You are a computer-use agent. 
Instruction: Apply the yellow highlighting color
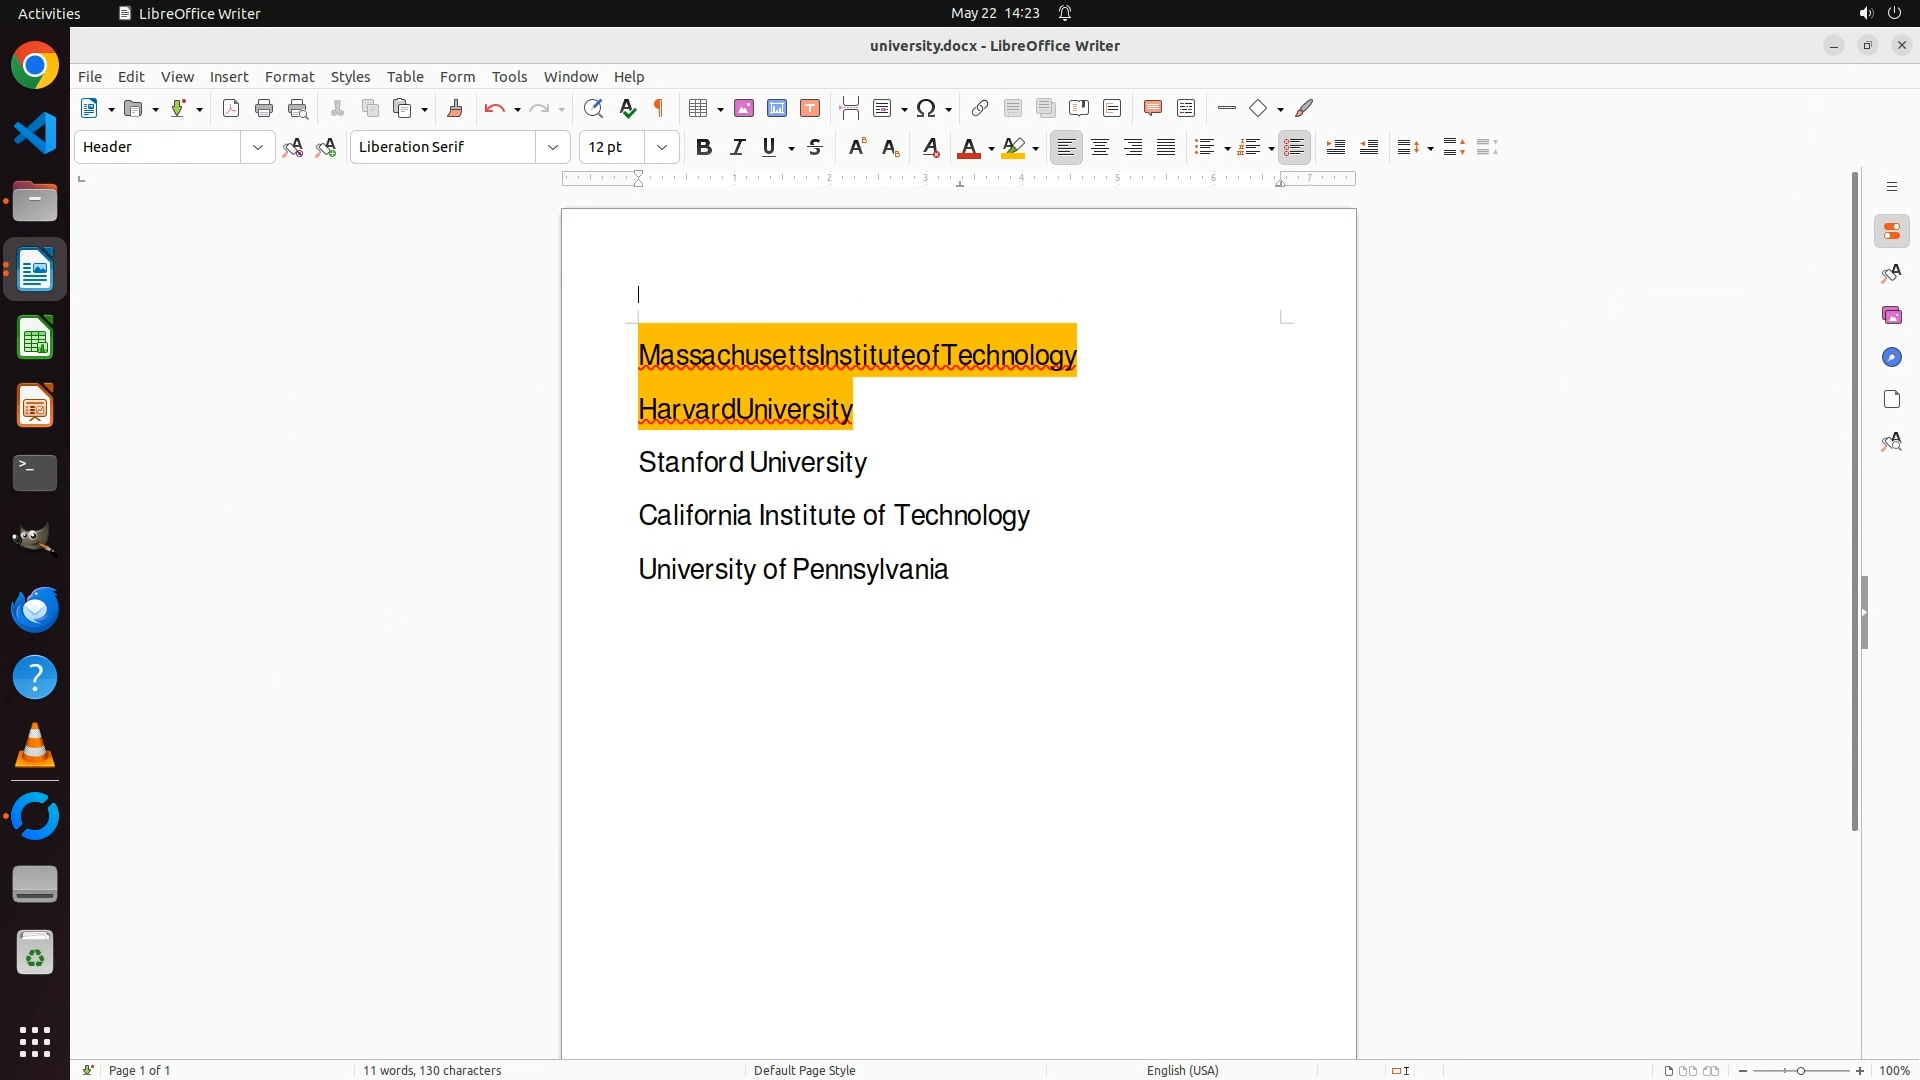[1013, 148]
